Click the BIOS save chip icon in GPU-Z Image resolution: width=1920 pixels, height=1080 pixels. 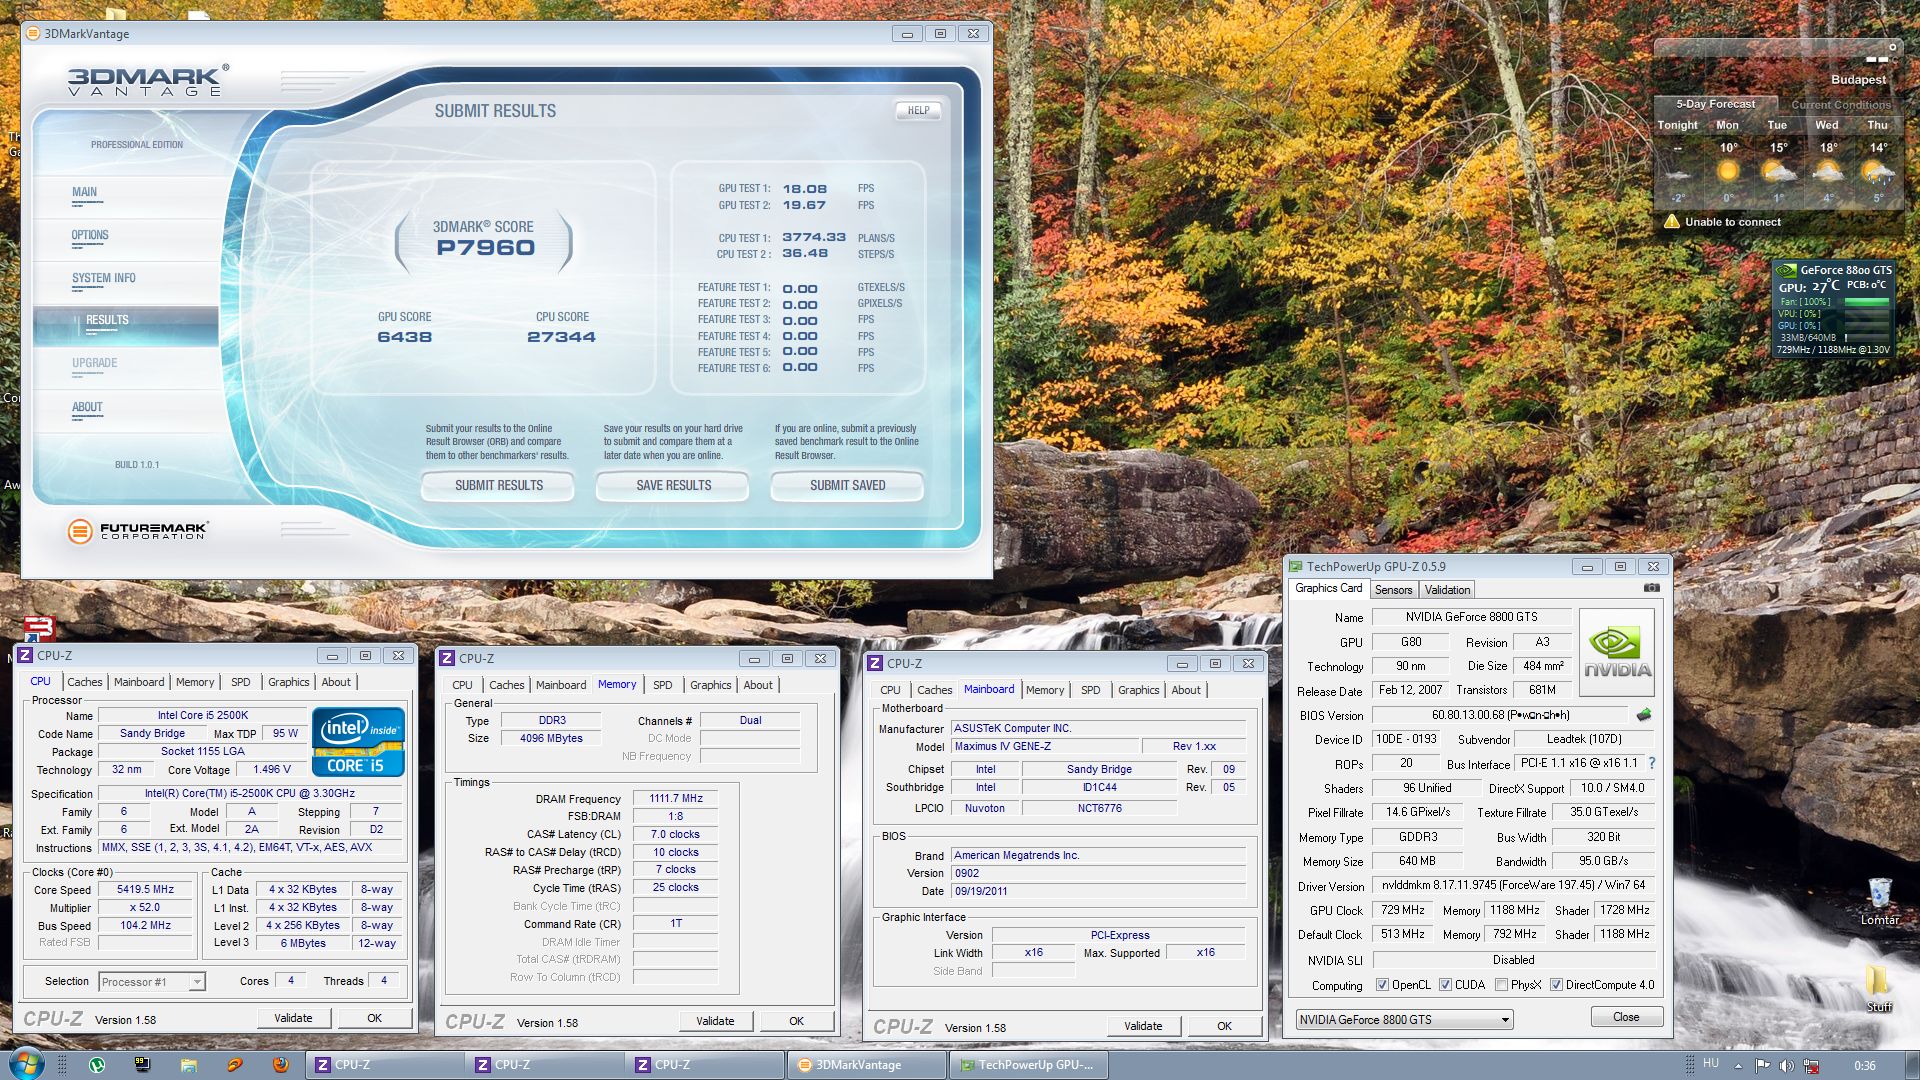(1643, 715)
